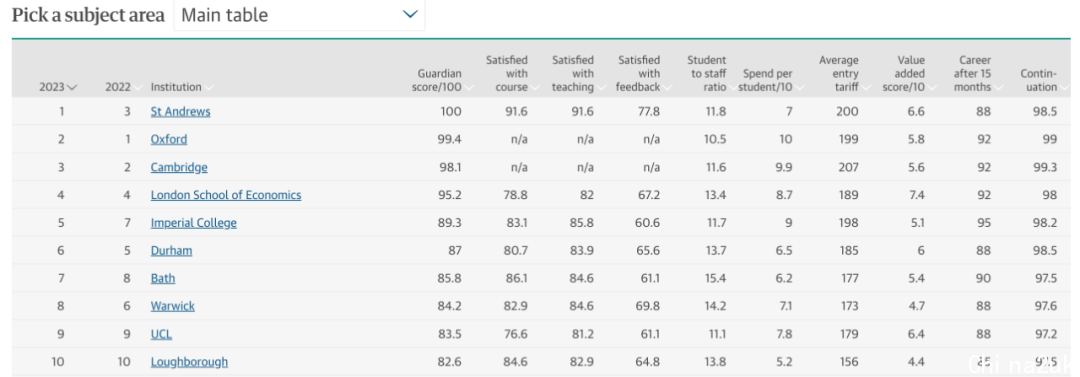Click the Loughborough link
1080x377 pixels.
click(x=189, y=362)
